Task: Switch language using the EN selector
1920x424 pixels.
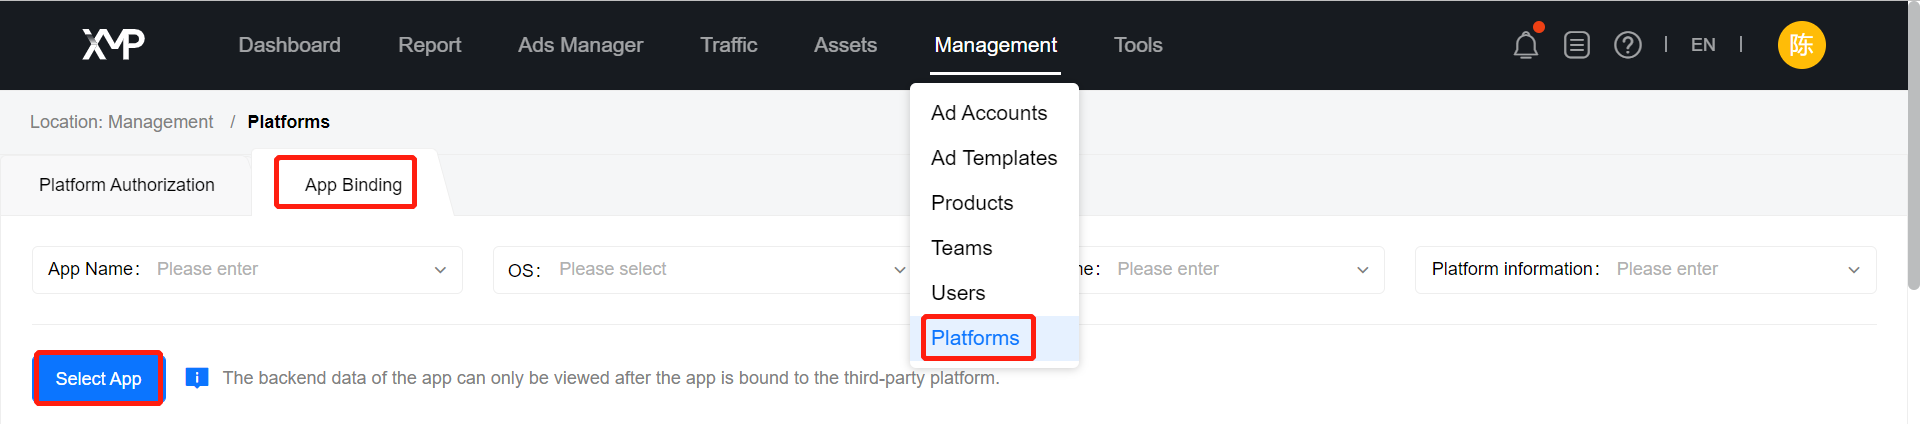Action: coord(1703,45)
